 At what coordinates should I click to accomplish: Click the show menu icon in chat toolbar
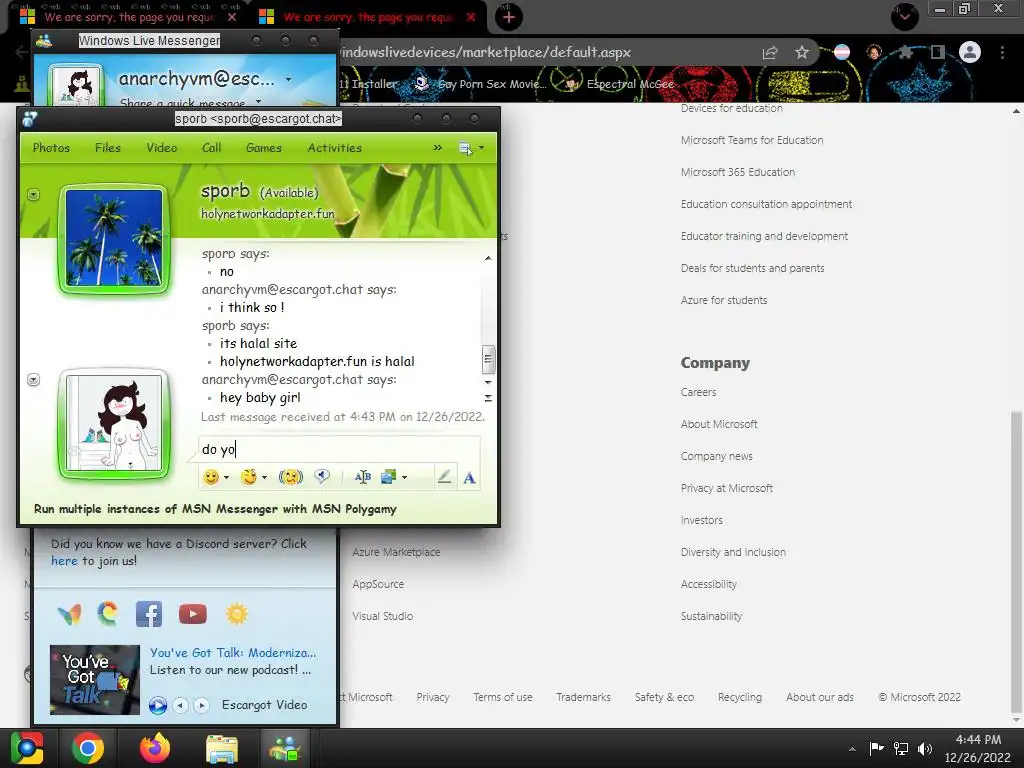pos(465,148)
